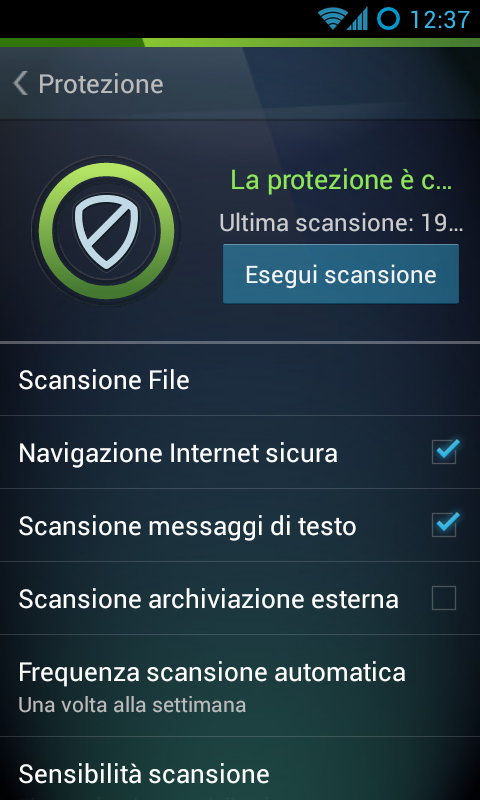Tap the green shield protection status icon
This screenshot has width=480, height=800.
click(106, 231)
